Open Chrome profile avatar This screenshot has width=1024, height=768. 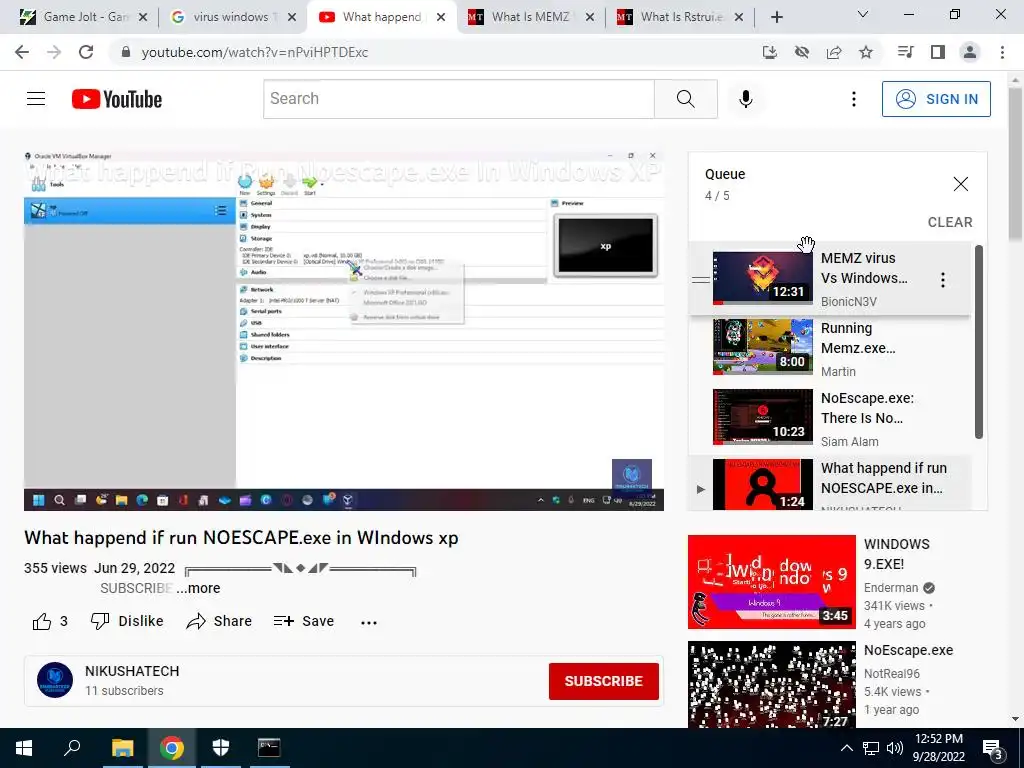pos(970,52)
